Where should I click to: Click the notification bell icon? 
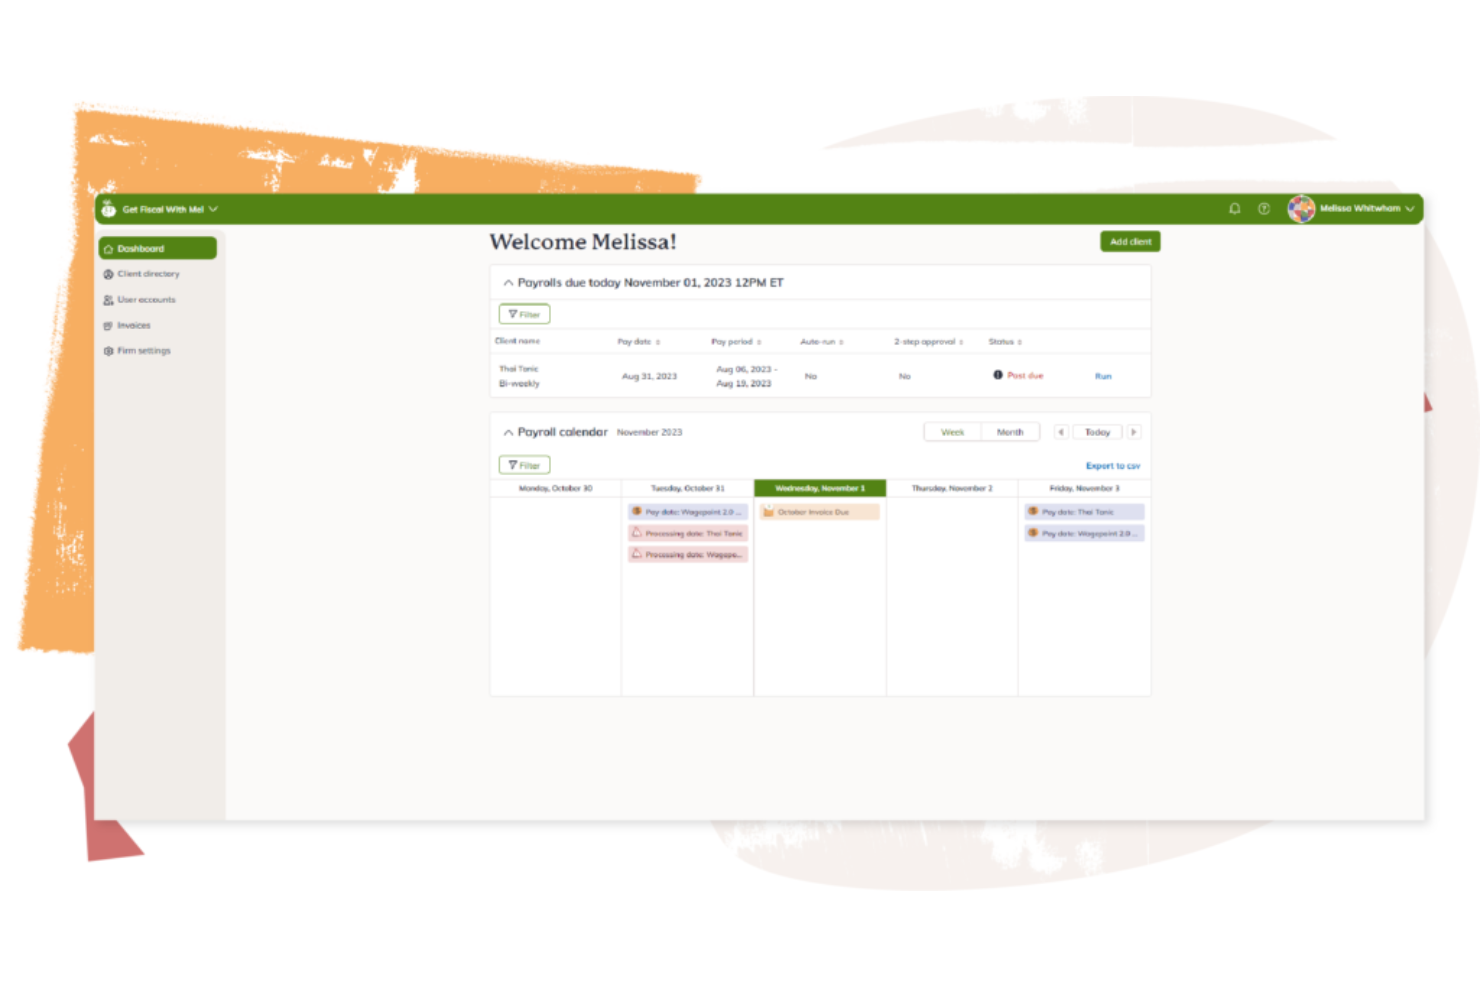click(1234, 209)
